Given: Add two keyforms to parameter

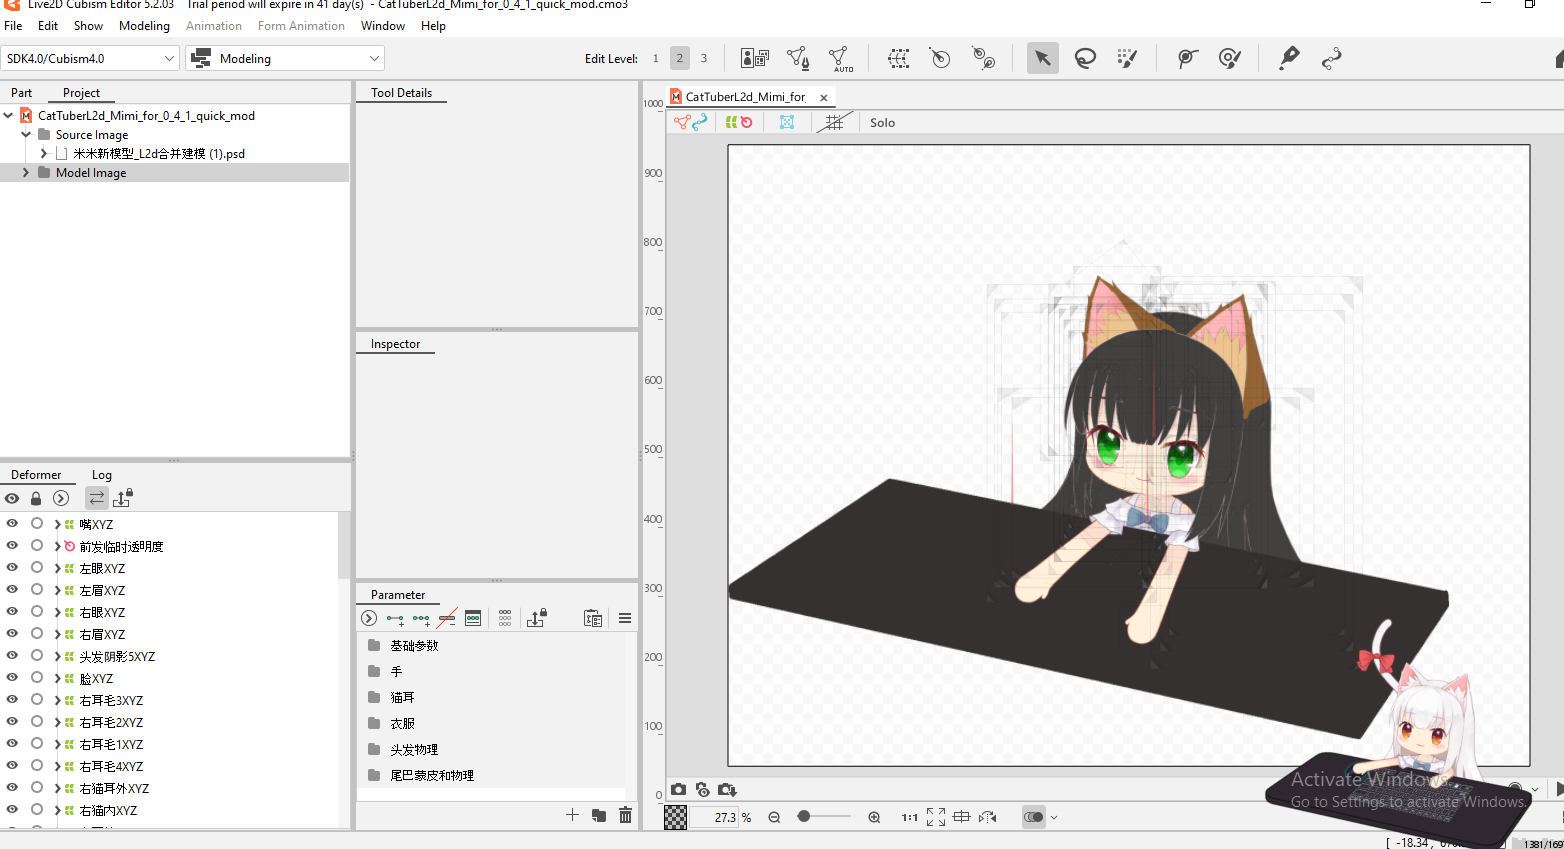Looking at the screenshot, I should 395,619.
